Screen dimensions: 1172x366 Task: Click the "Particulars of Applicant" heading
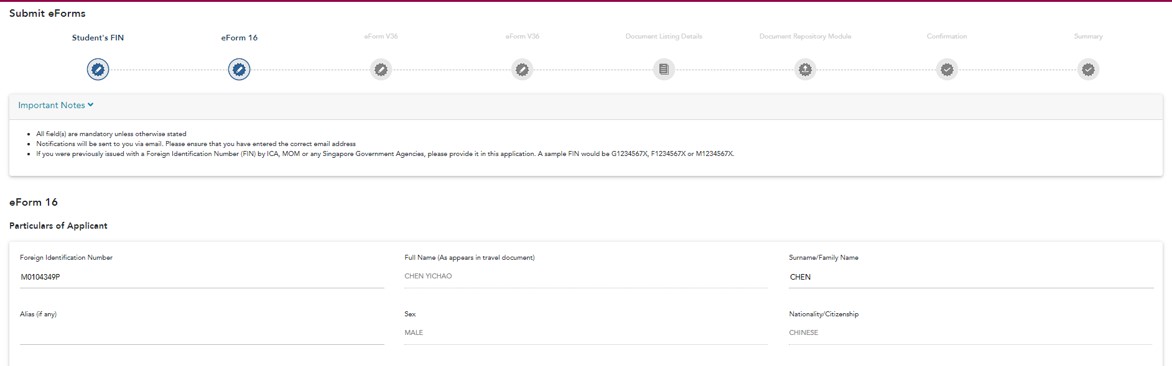coord(58,225)
